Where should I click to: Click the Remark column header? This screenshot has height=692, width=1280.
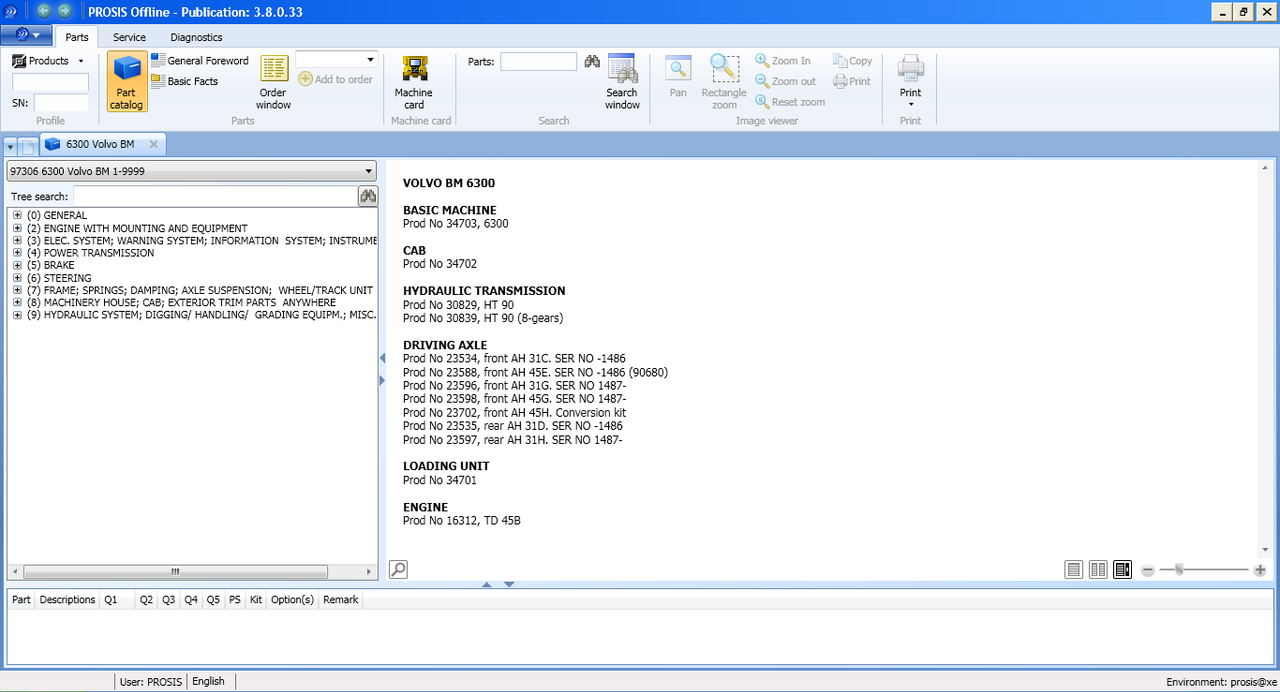340,600
